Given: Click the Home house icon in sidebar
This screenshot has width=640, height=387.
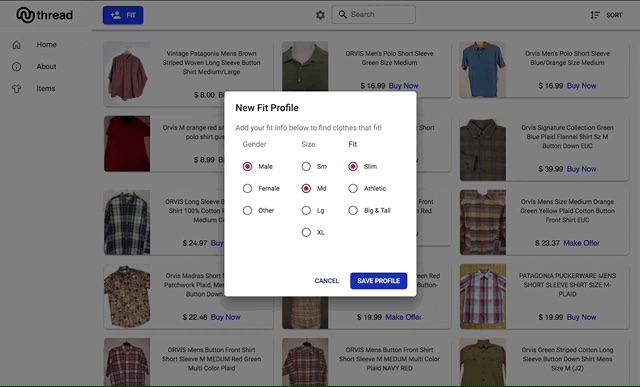Looking at the screenshot, I should tap(16, 44).
